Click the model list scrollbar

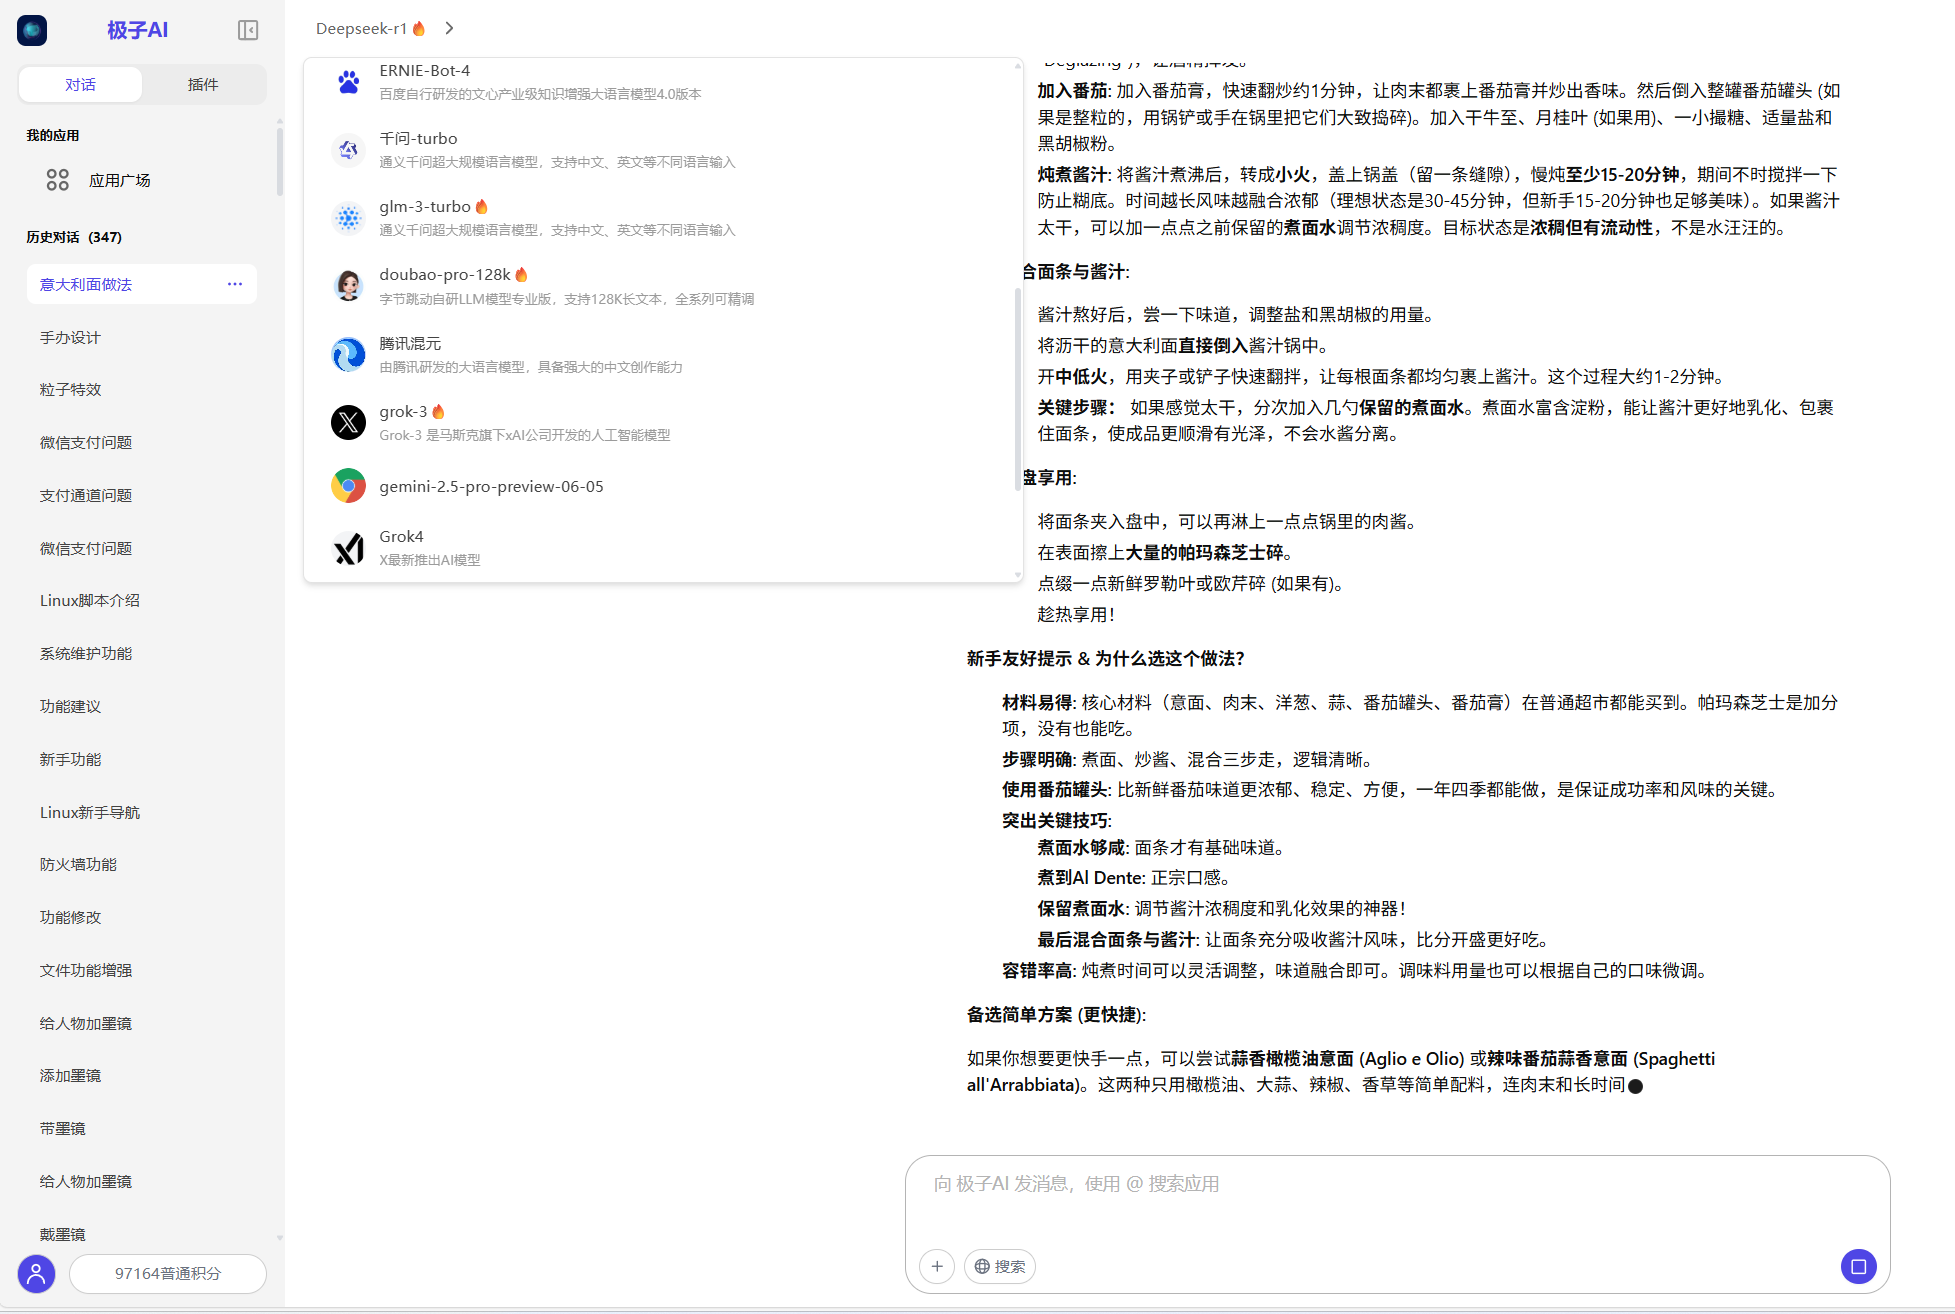(x=1017, y=390)
